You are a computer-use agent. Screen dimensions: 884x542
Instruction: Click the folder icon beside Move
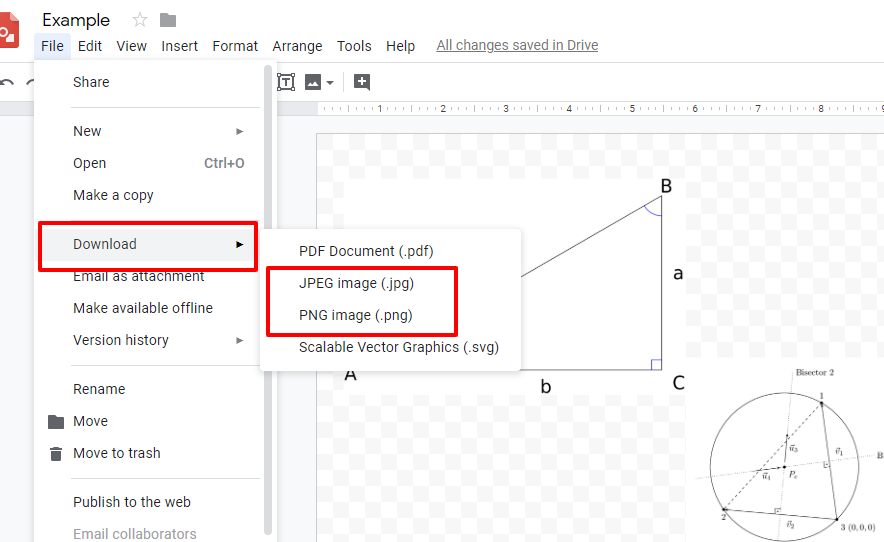click(56, 421)
